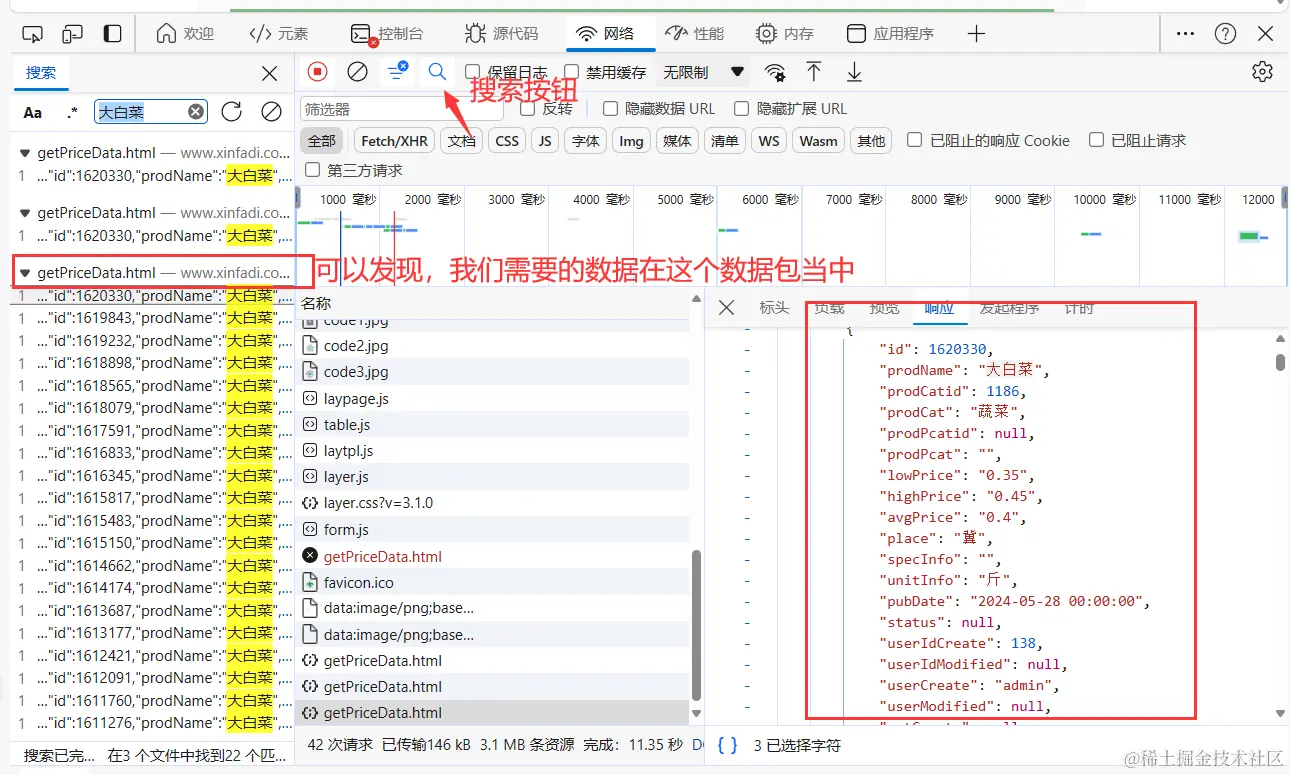Open the Performance (性能) tab

pos(694,34)
